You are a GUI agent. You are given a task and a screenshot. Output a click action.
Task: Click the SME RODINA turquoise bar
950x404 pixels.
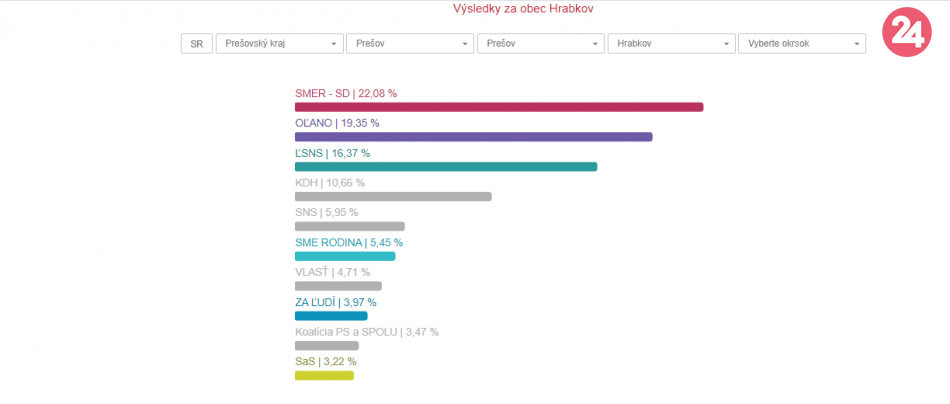tap(345, 256)
